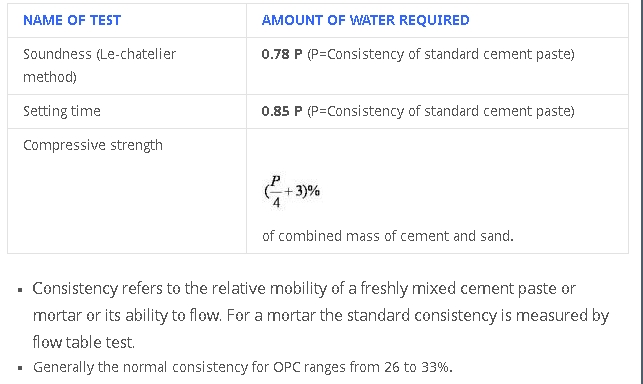Click the bold 0.78 P value
The height and width of the screenshot is (384, 643).
(x=282, y=54)
